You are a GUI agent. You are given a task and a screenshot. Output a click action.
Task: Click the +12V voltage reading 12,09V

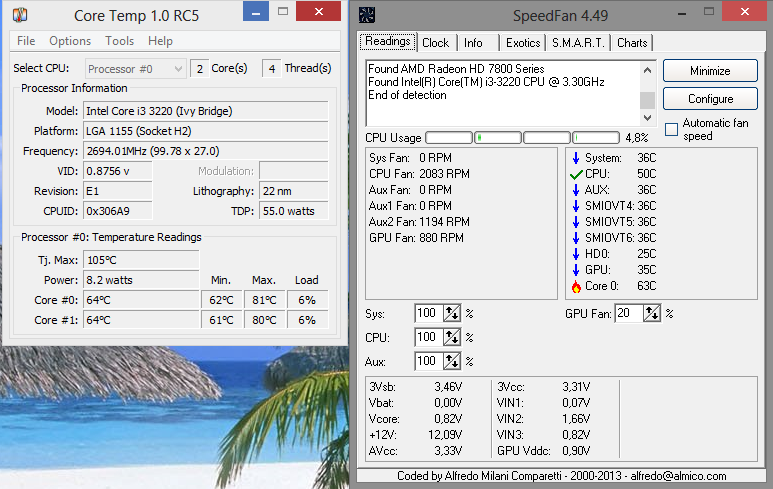point(445,435)
